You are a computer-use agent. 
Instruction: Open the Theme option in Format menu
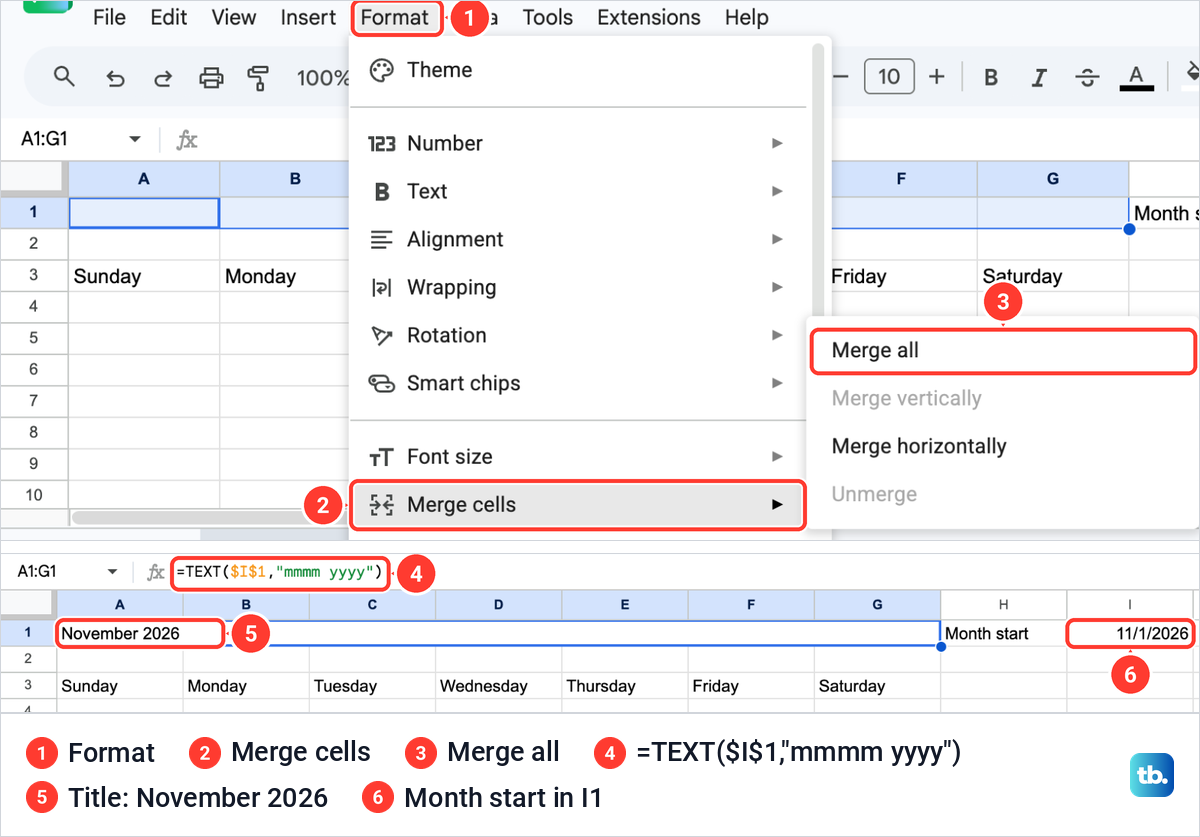click(x=578, y=70)
